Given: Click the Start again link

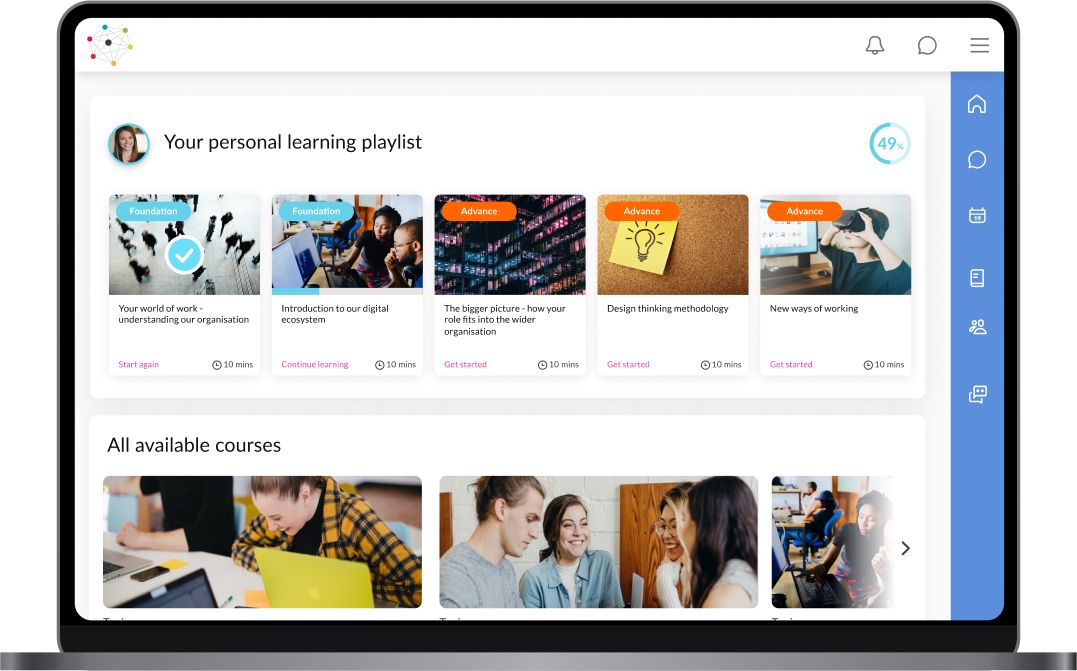Looking at the screenshot, I should tap(138, 365).
